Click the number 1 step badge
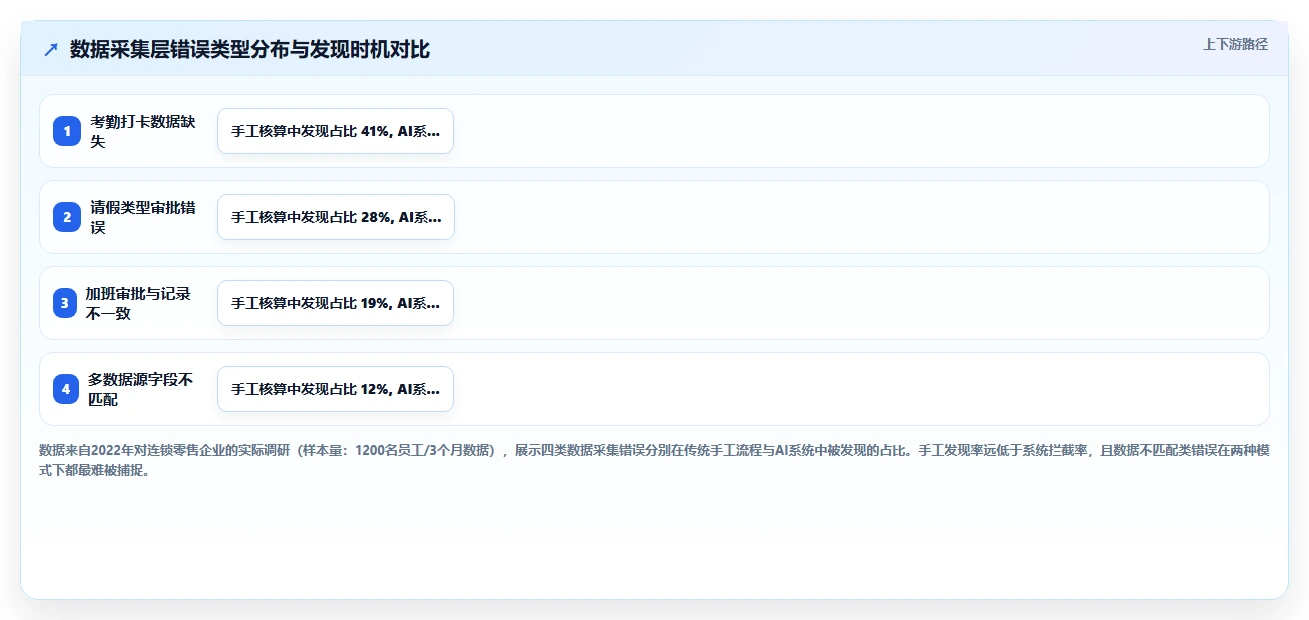1309x620 pixels. tap(66, 131)
